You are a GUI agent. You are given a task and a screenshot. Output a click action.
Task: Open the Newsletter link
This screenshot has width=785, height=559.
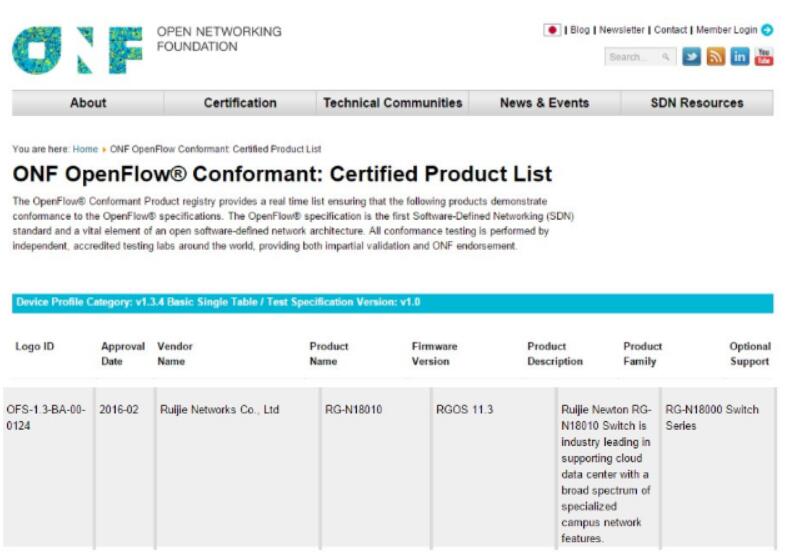(622, 30)
